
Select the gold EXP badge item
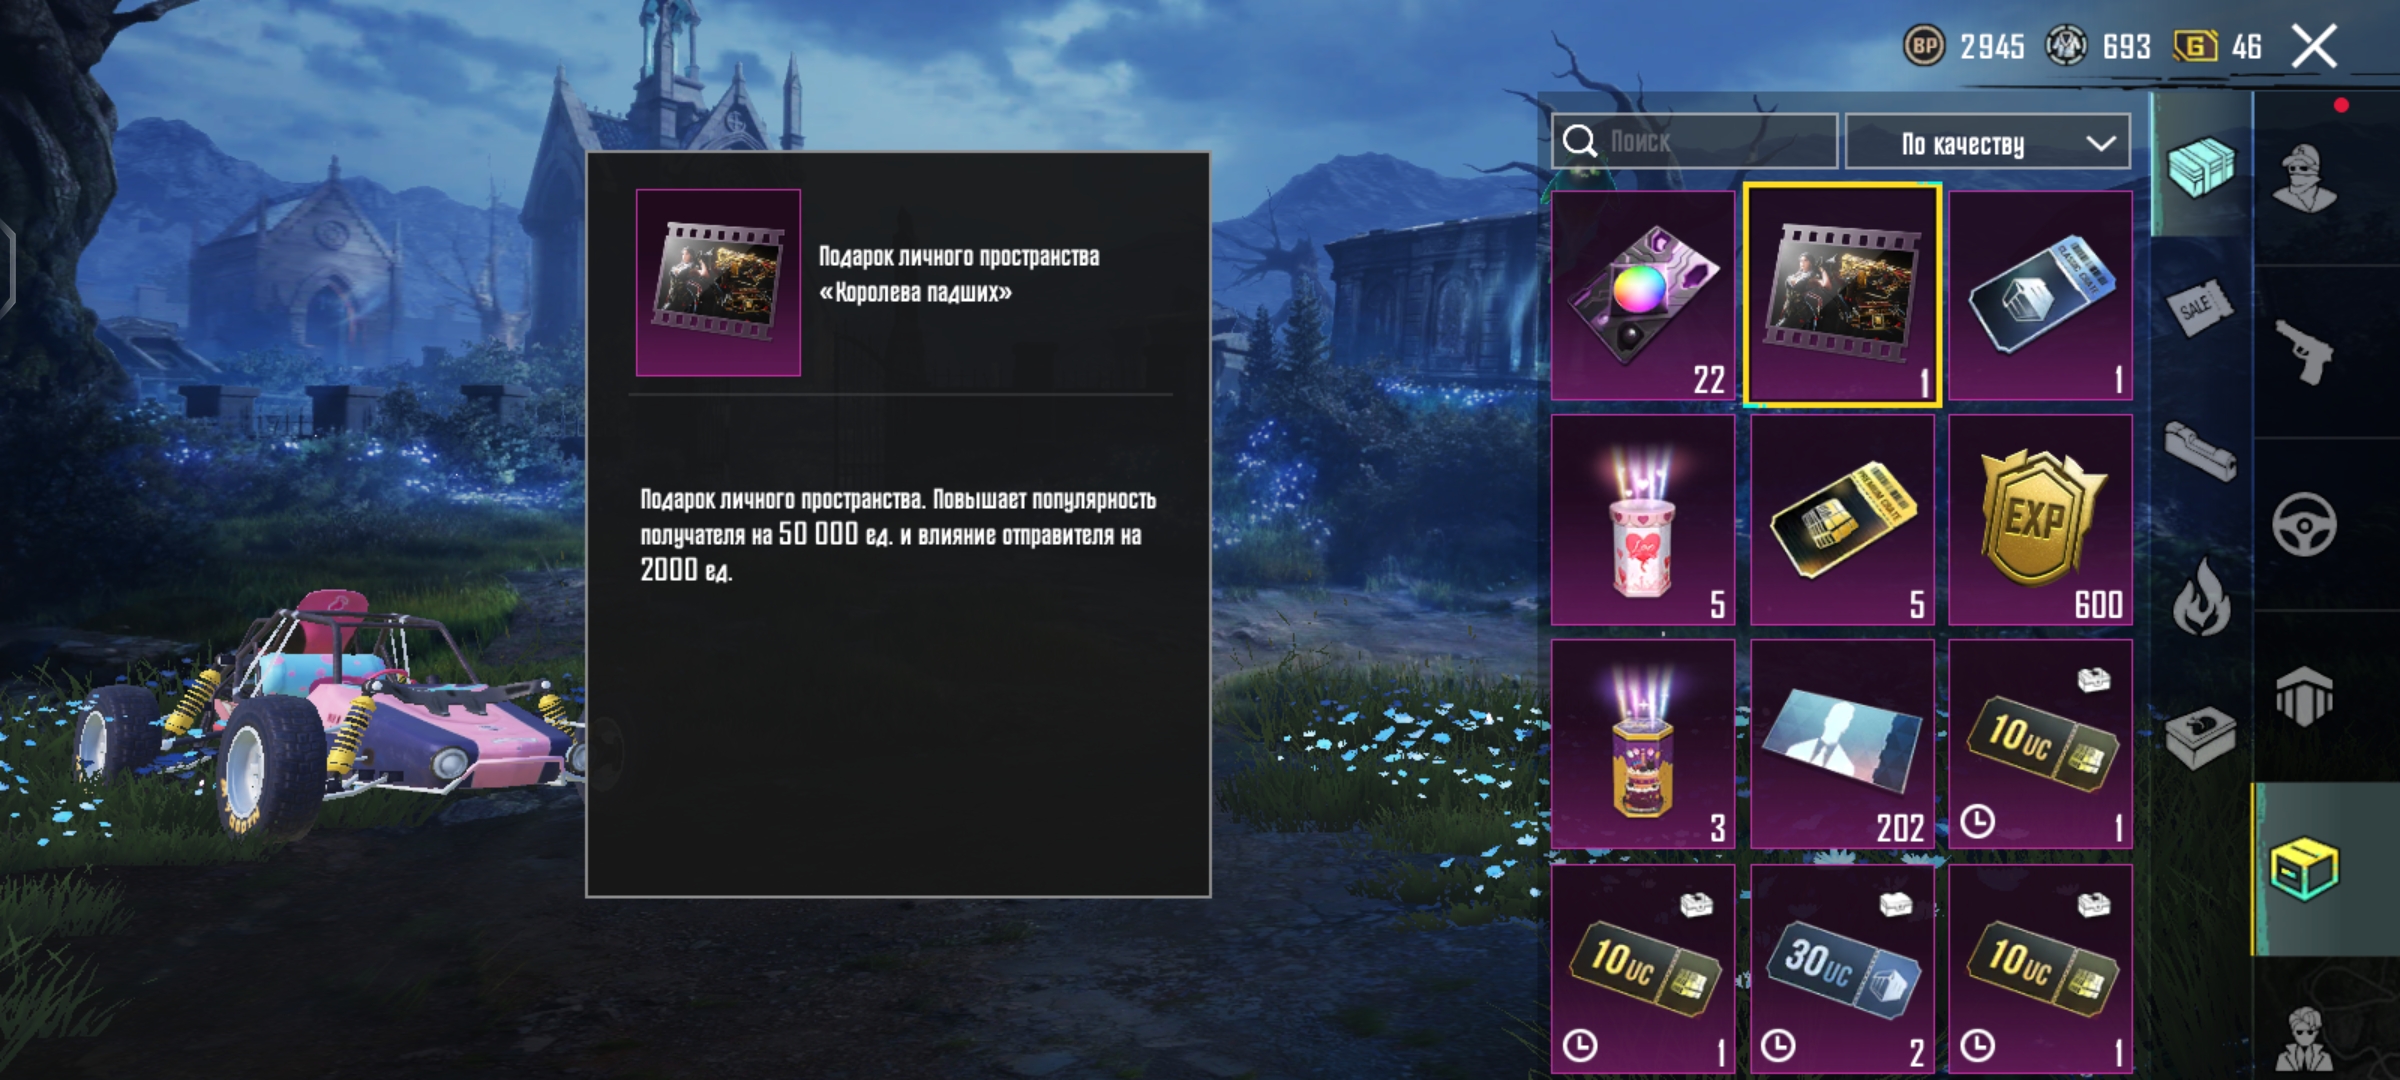[2040, 520]
